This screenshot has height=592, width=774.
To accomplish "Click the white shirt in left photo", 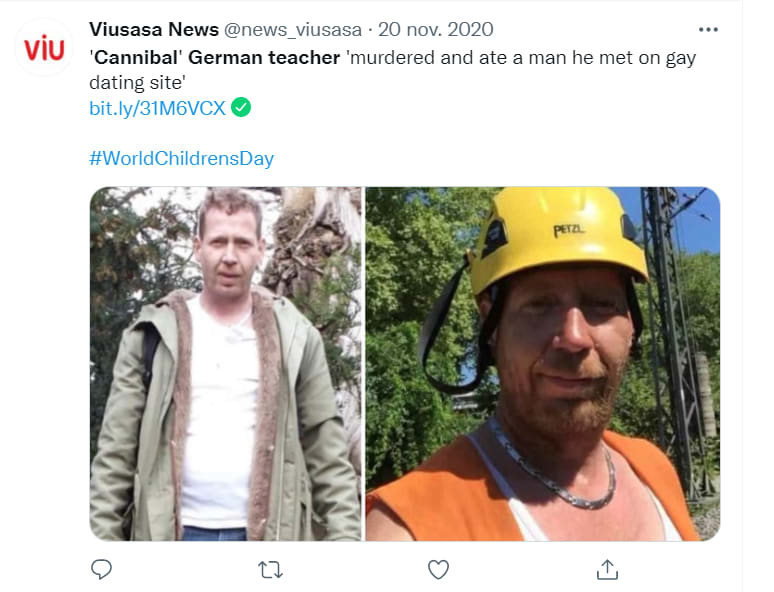I will (220, 412).
